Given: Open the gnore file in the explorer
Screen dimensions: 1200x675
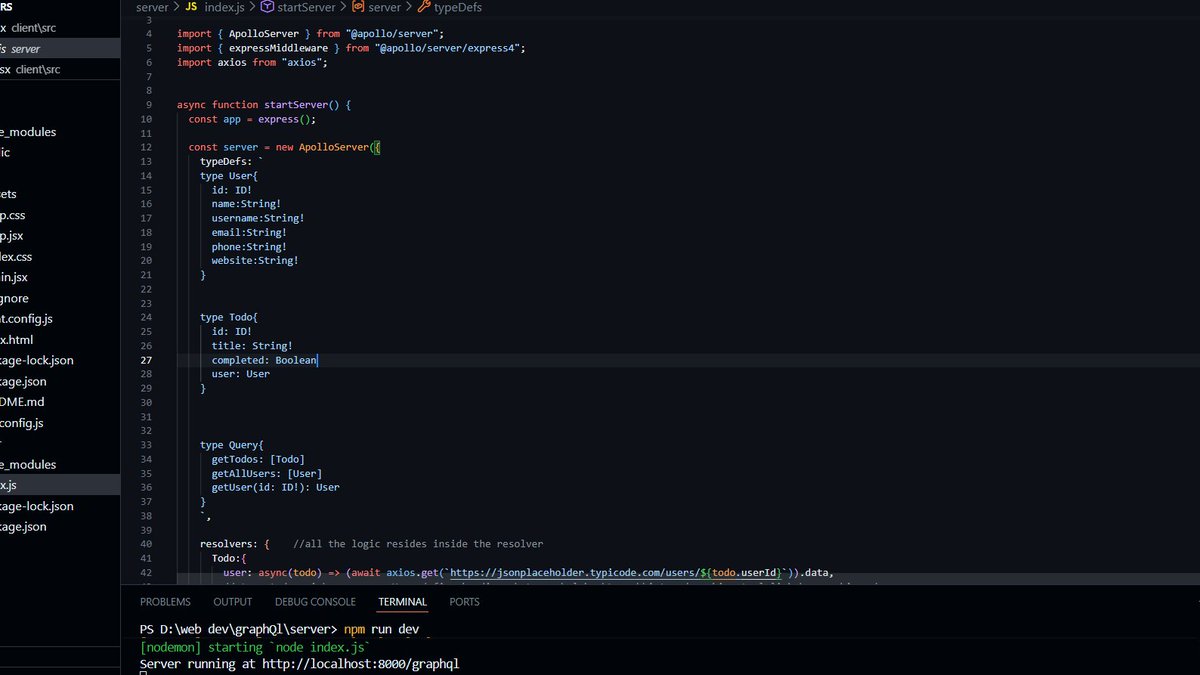Looking at the screenshot, I should (14, 298).
